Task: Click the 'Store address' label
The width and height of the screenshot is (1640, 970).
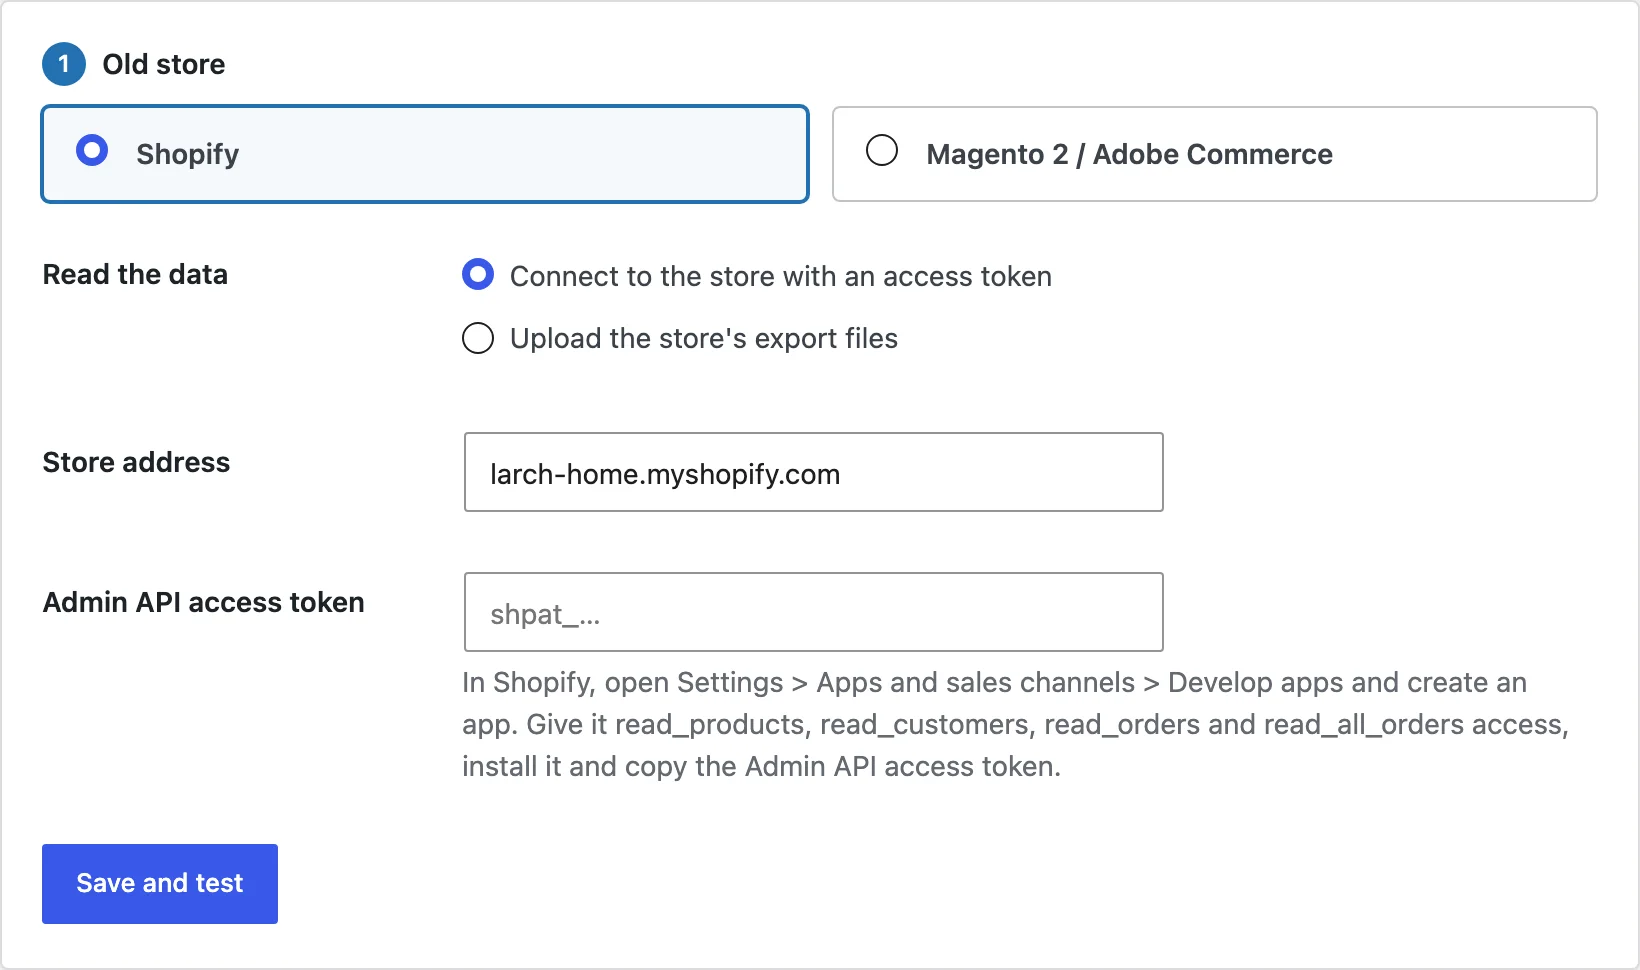Action: click(x=136, y=462)
